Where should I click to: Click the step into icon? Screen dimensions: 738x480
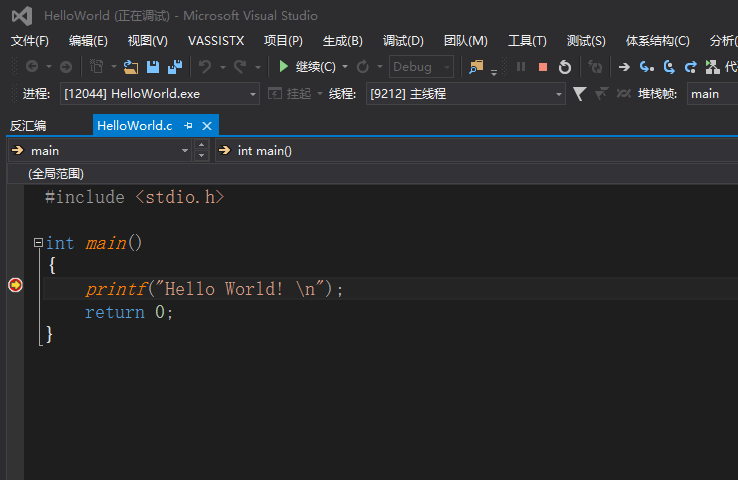(646, 67)
